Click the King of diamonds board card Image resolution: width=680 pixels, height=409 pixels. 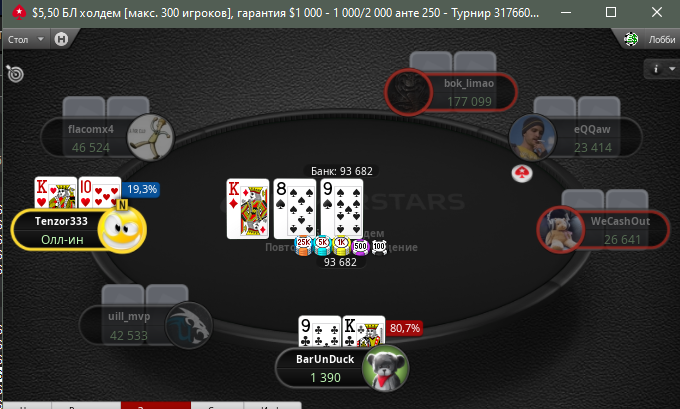248,209
